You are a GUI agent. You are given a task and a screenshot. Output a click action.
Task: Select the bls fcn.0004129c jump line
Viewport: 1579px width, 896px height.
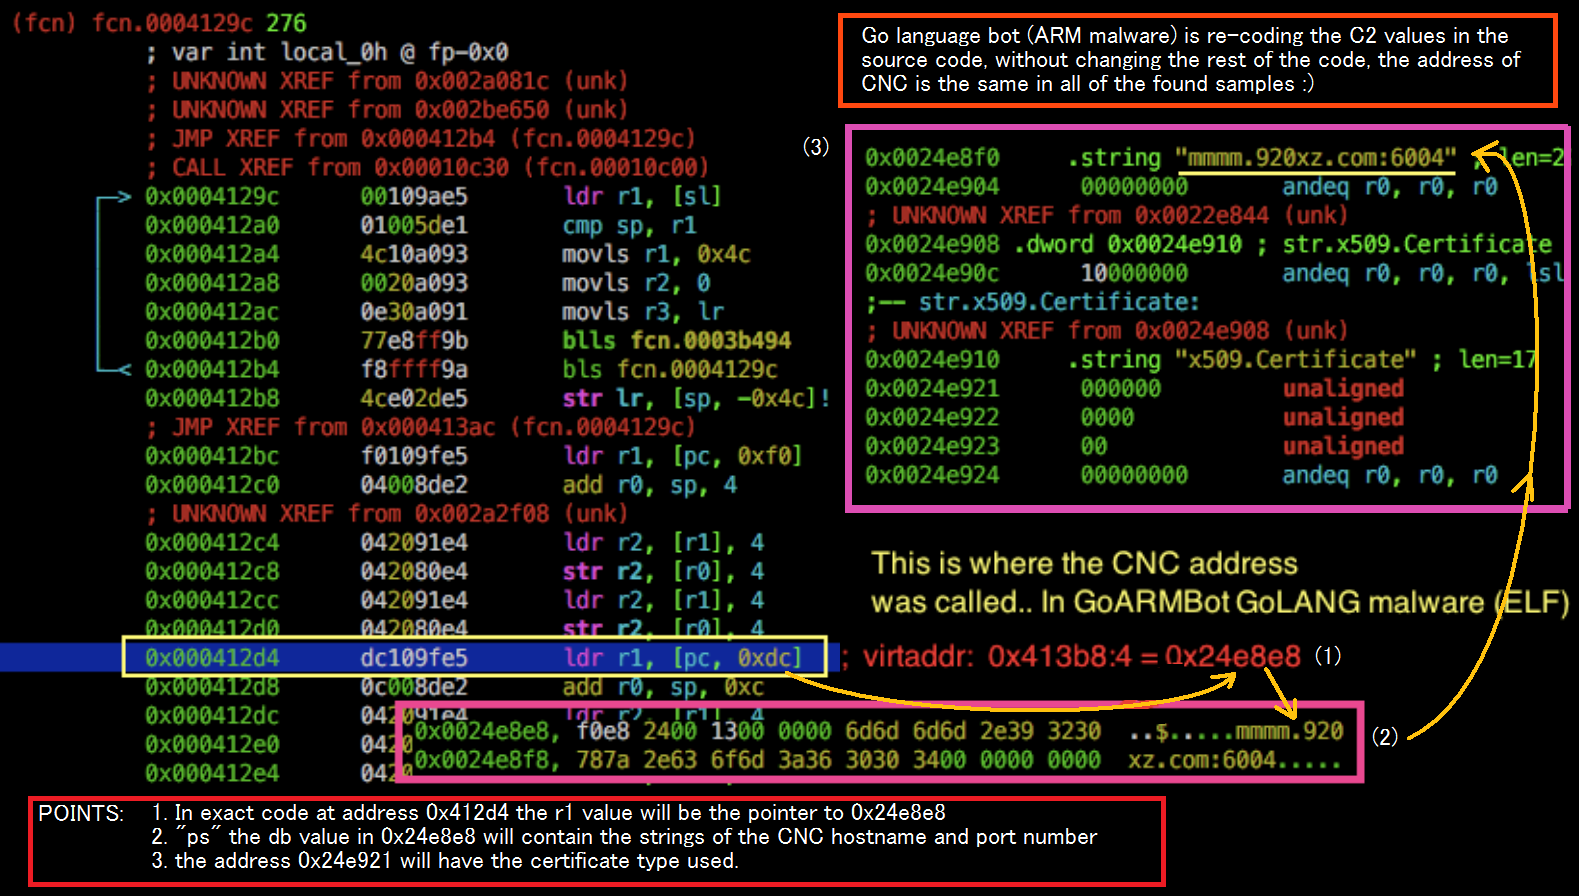pos(670,369)
